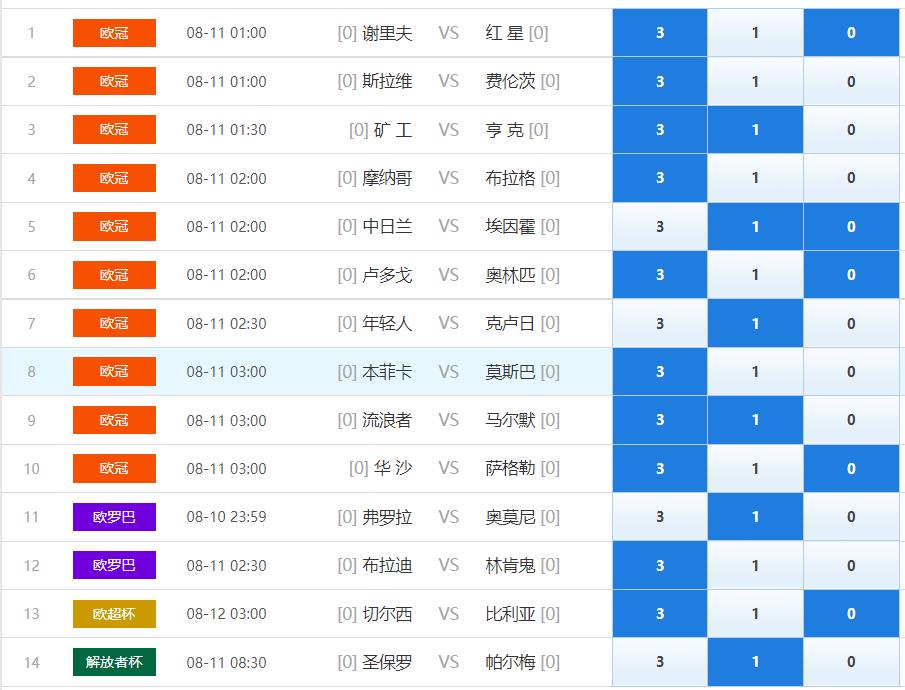
Task: Click match time 08-10 23:59
Action: pos(226,517)
